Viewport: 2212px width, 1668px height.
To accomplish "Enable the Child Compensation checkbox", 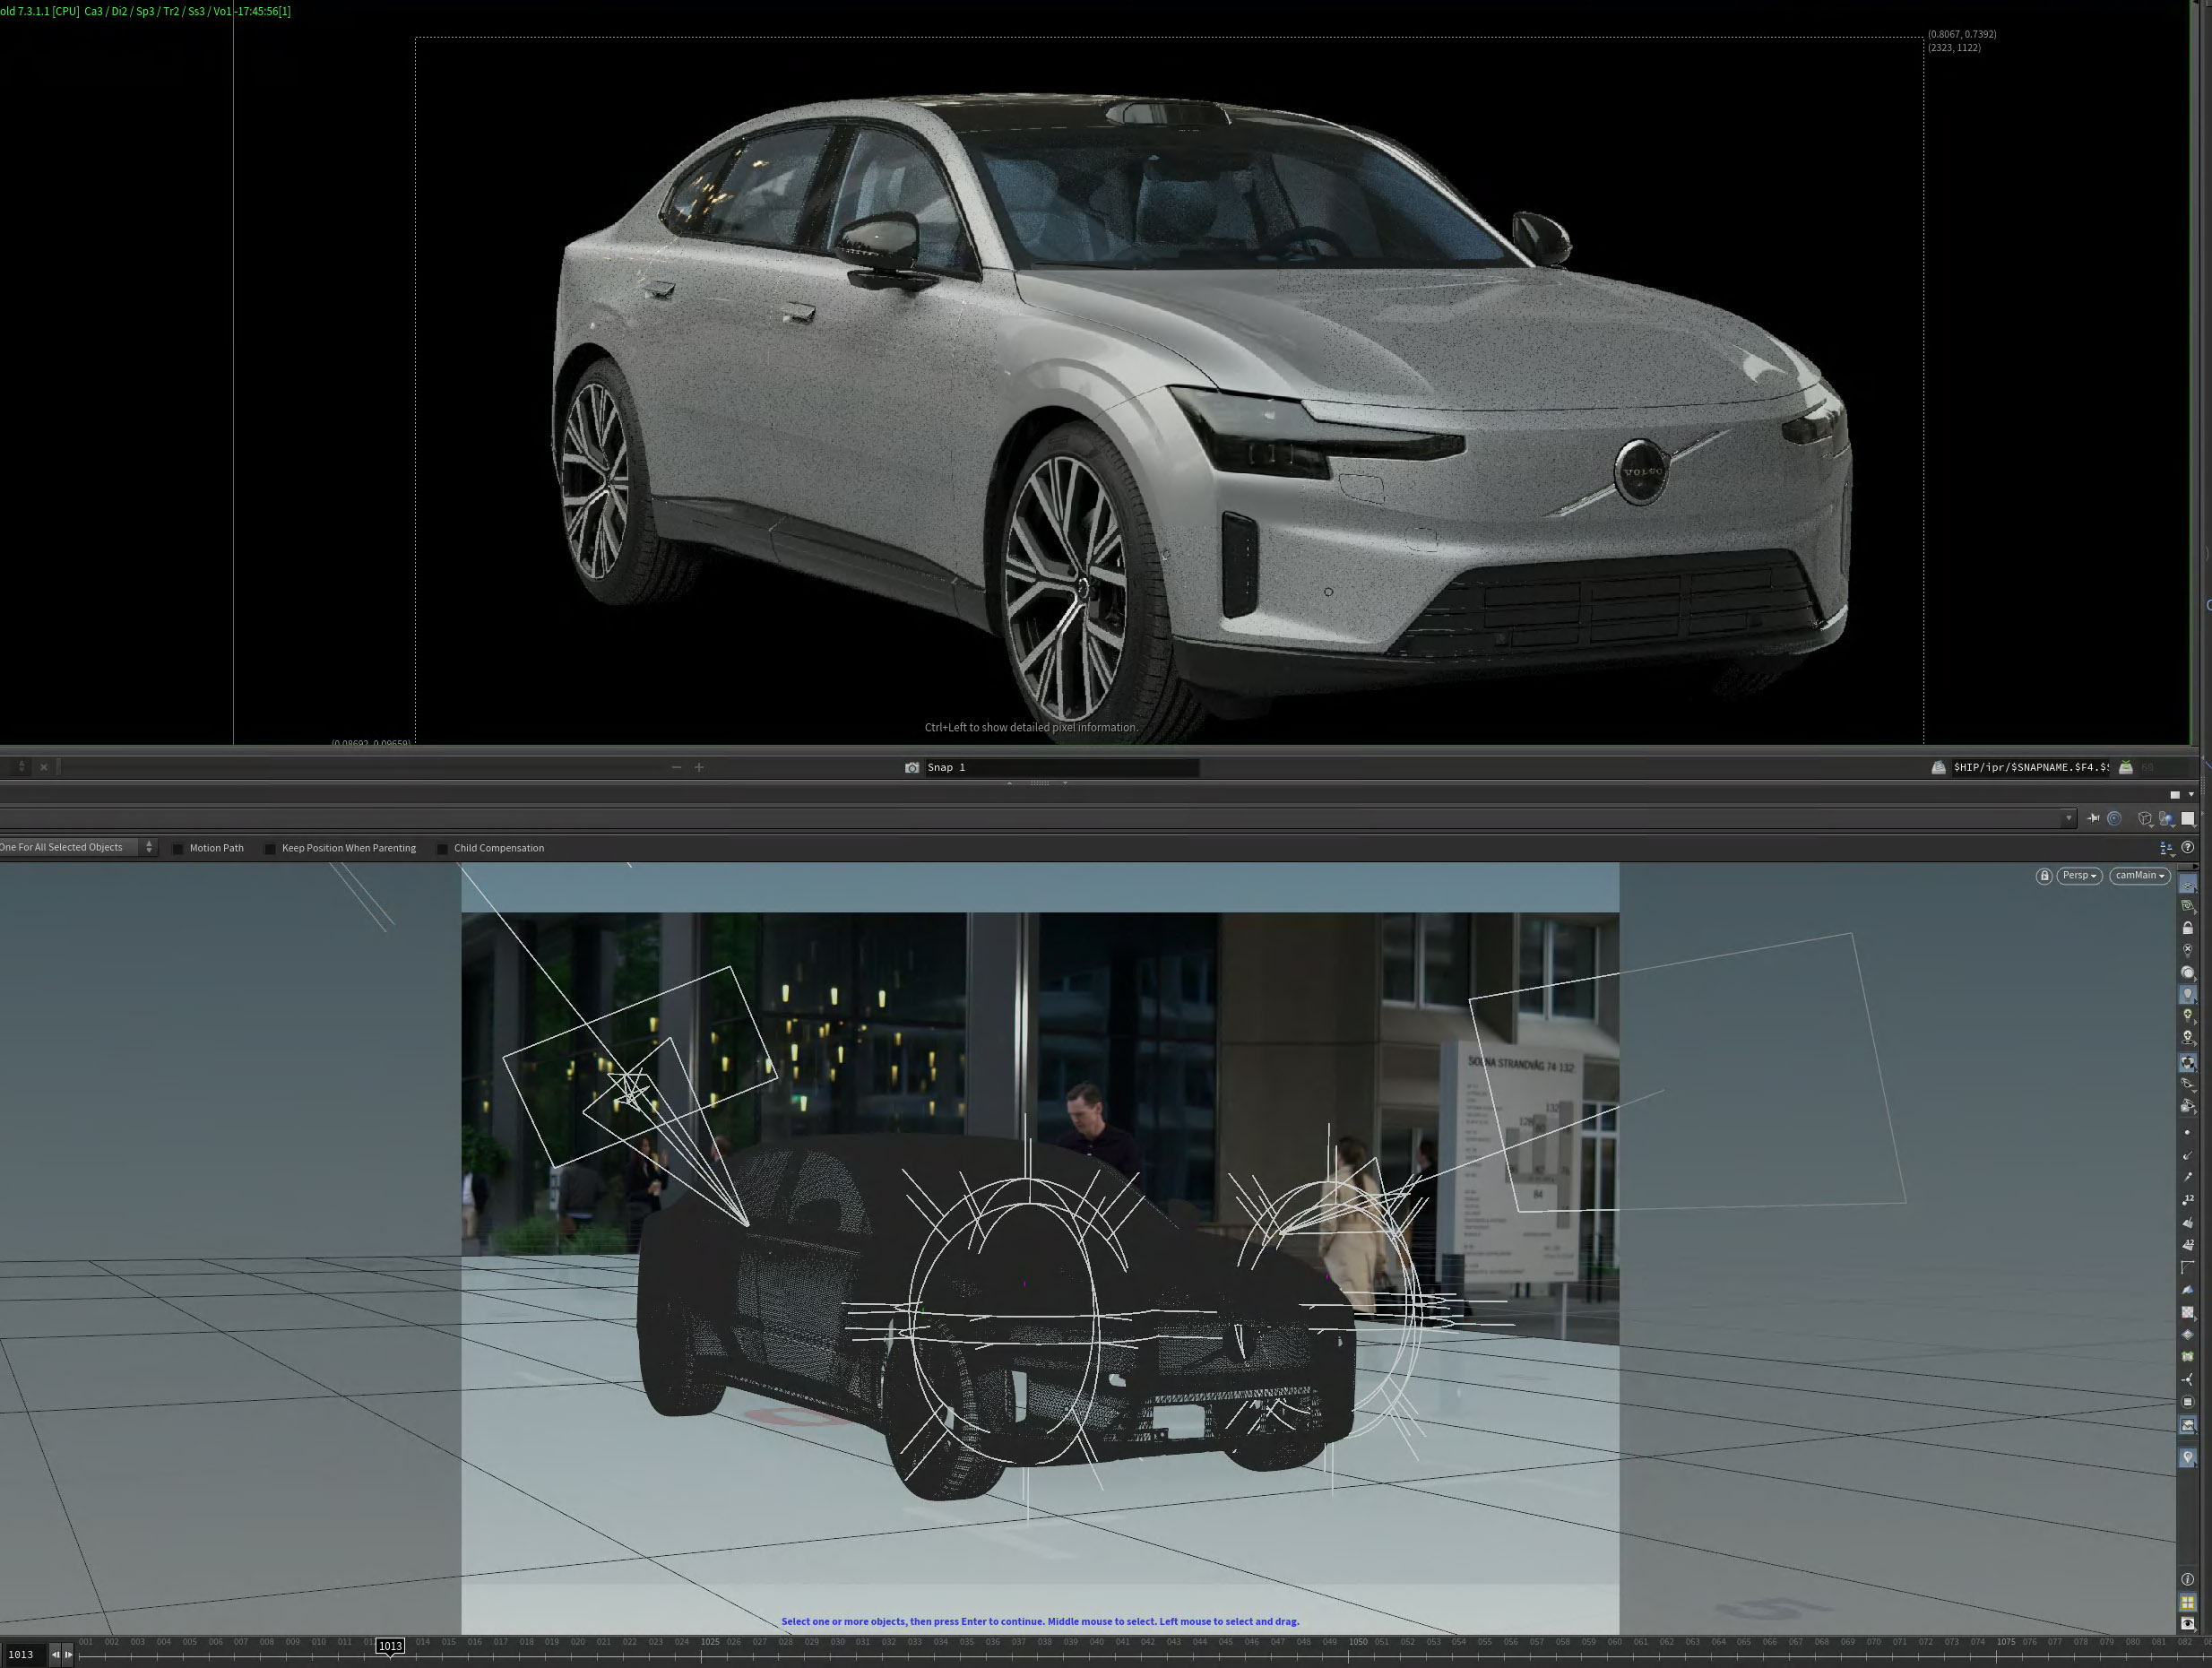I will (442, 849).
